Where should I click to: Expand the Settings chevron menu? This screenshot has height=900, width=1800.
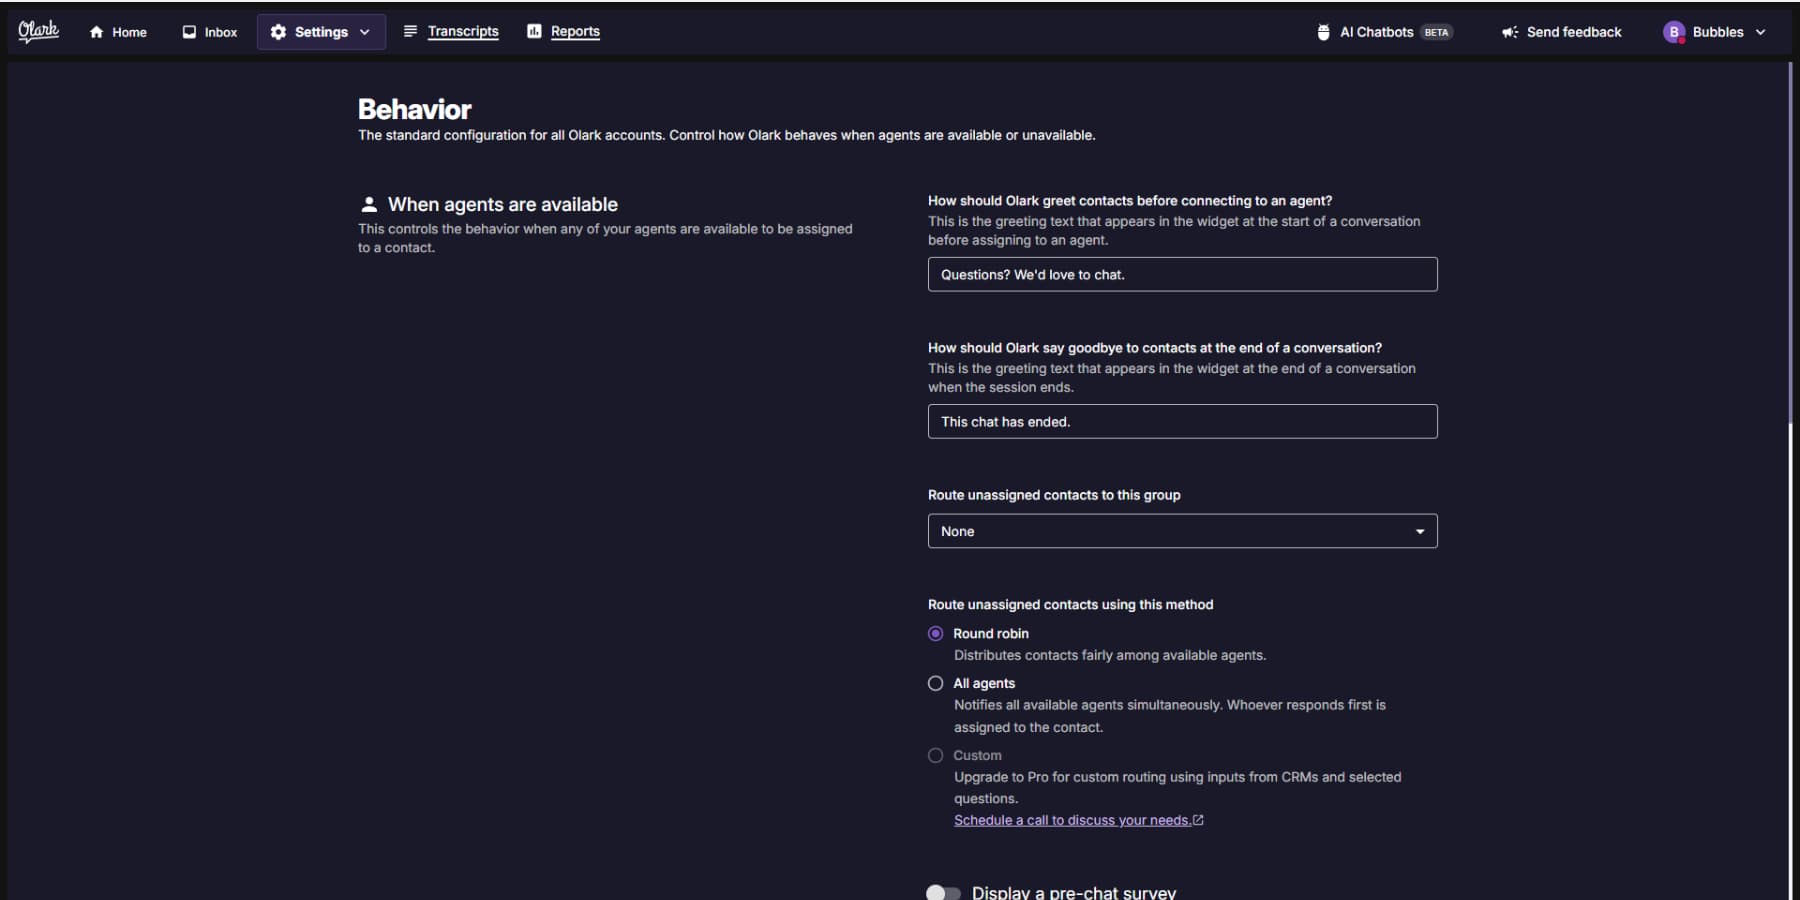[x=365, y=31]
